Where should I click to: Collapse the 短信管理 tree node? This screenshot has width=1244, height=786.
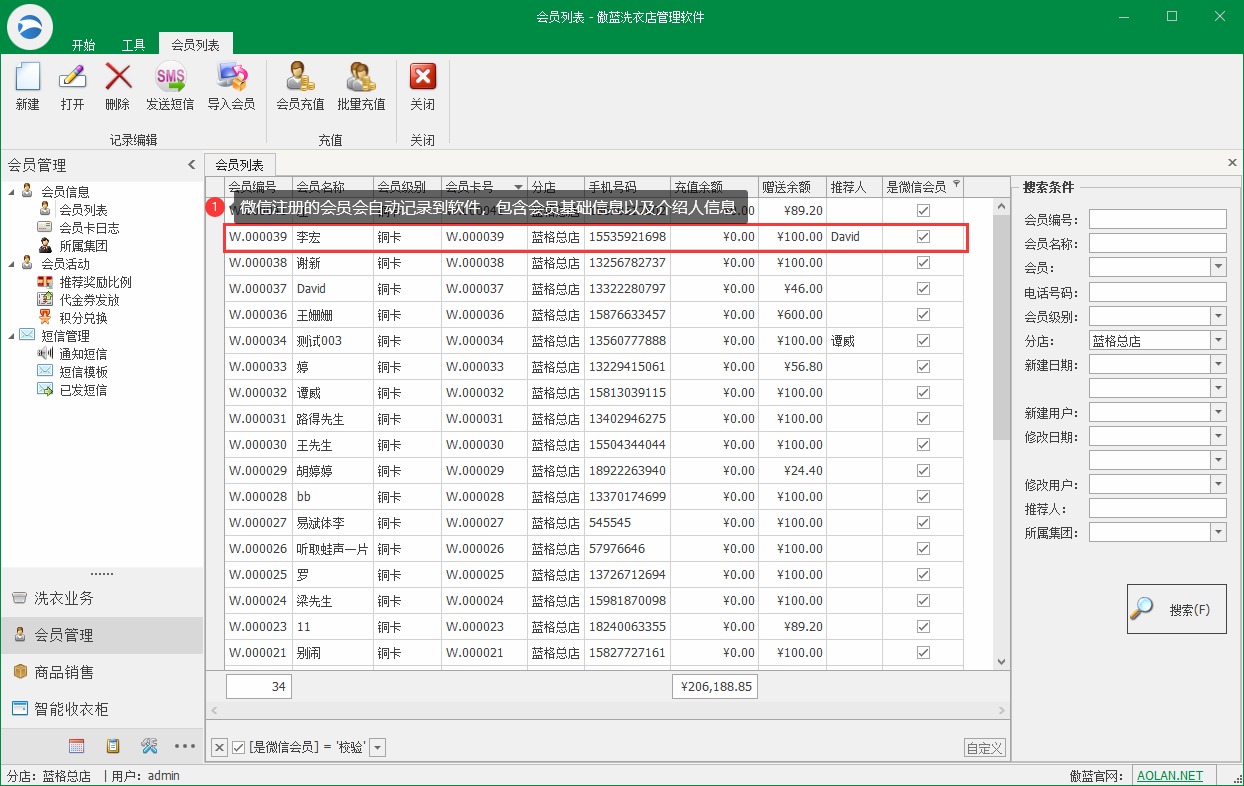pyautogui.click(x=11, y=335)
